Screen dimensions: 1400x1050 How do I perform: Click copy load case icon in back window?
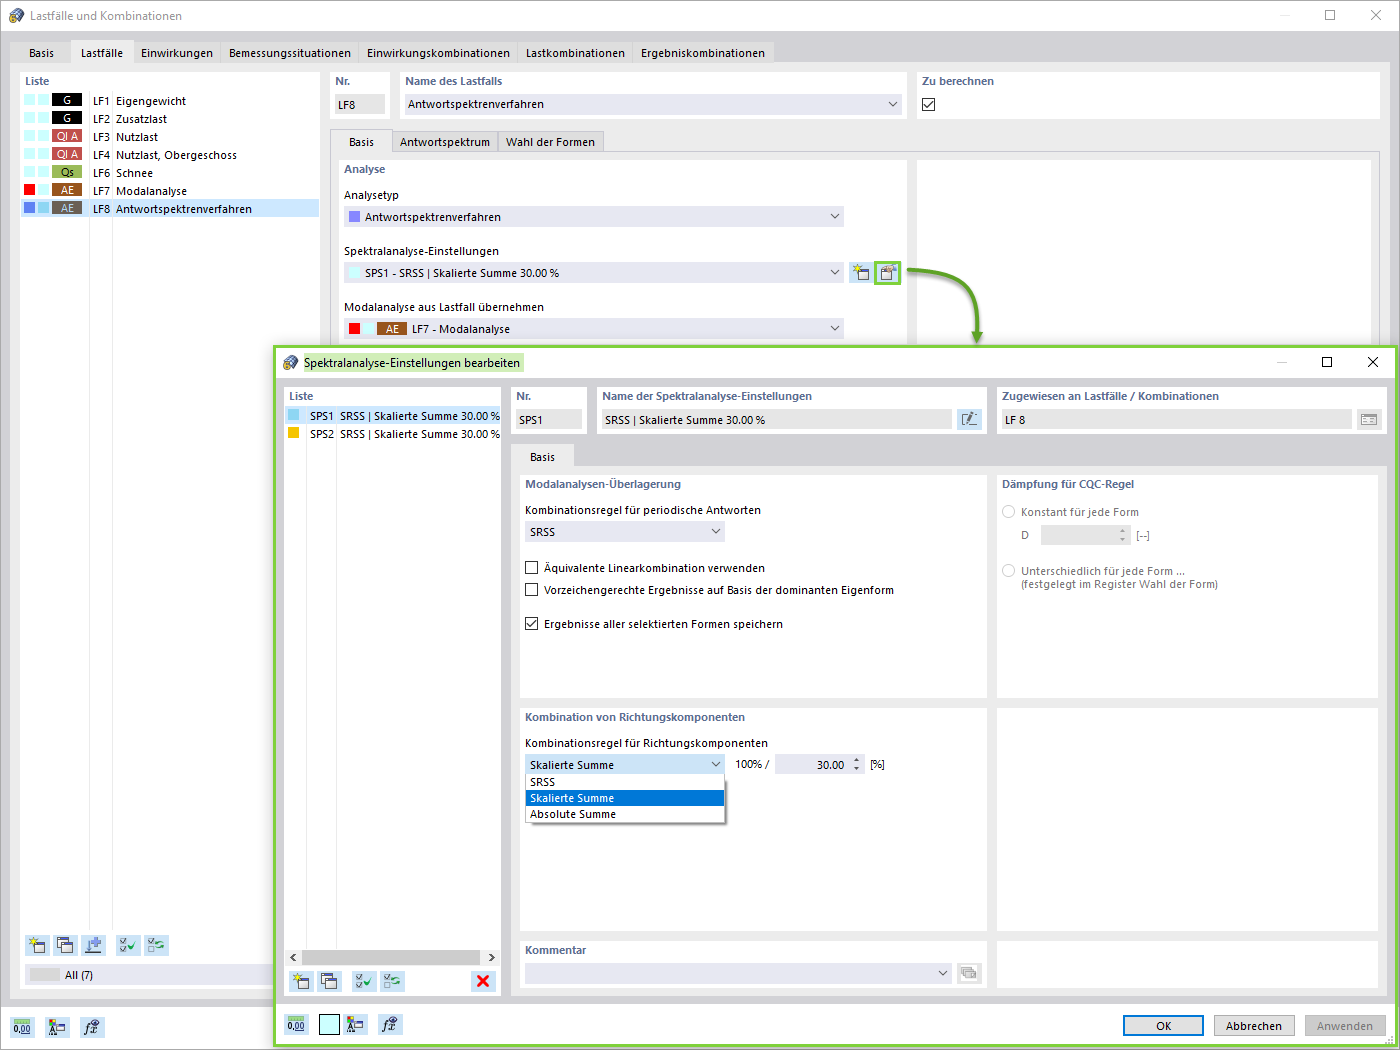(x=65, y=945)
